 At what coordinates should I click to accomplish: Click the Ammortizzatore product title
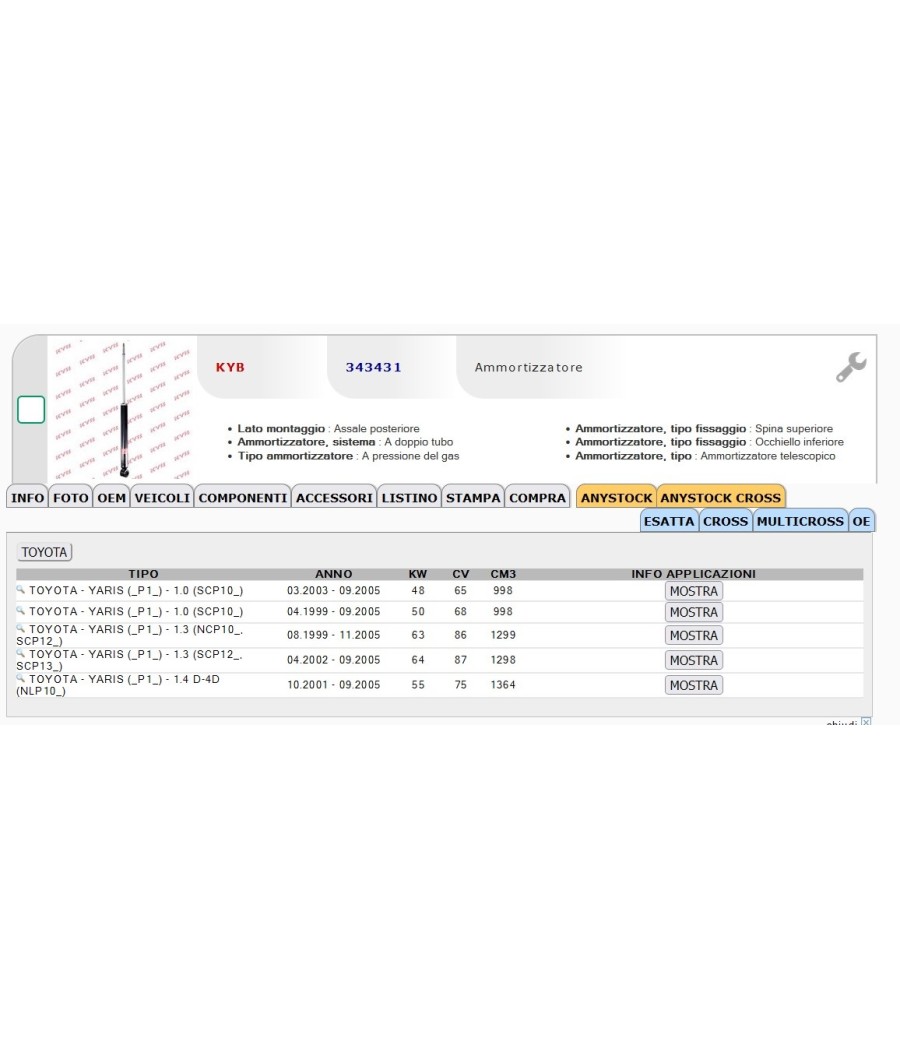pos(528,367)
